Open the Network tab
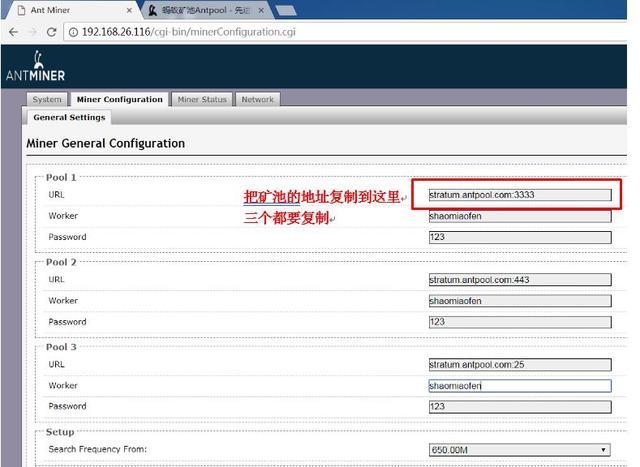This screenshot has width=640, height=467. 257,100
